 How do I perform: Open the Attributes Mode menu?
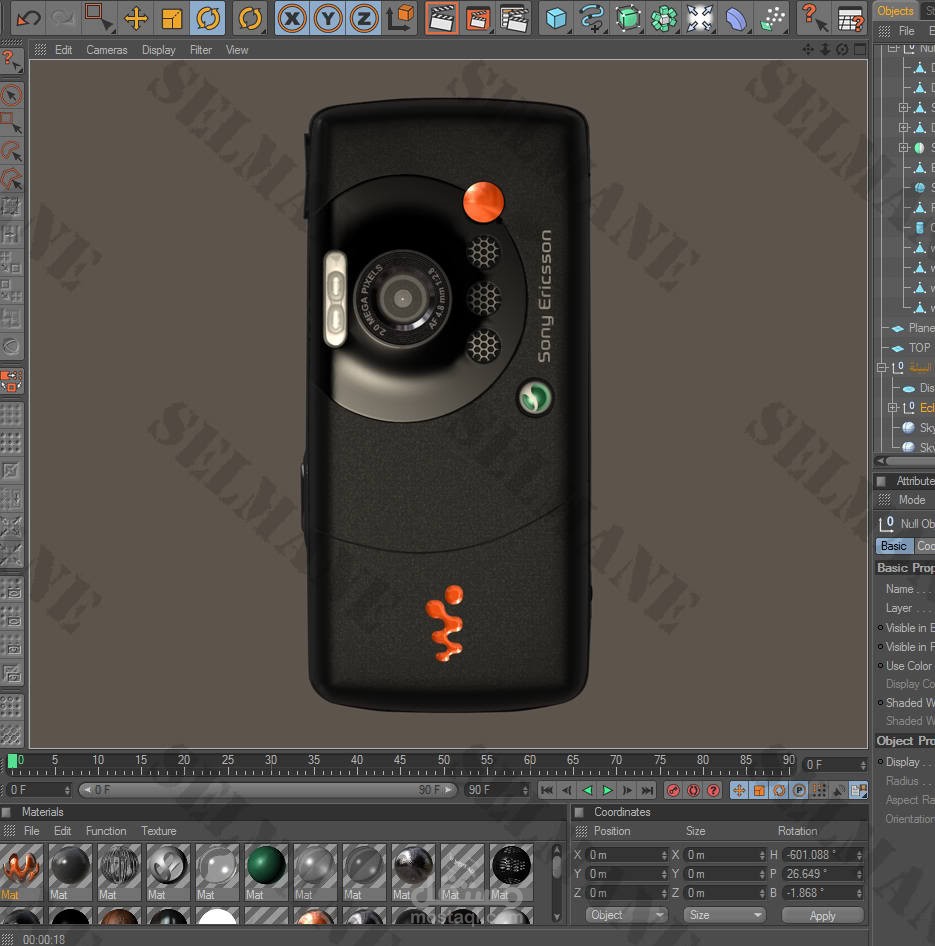pyautogui.click(x=911, y=500)
